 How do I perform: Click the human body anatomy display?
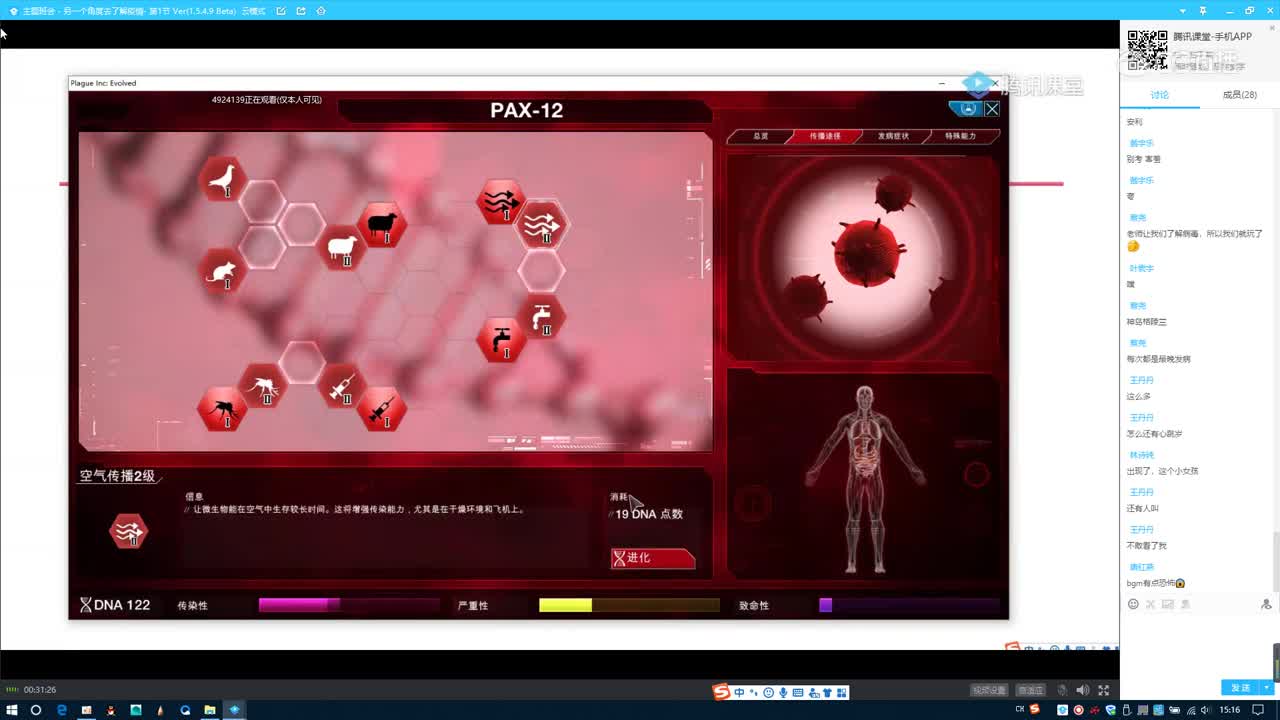tap(864, 478)
